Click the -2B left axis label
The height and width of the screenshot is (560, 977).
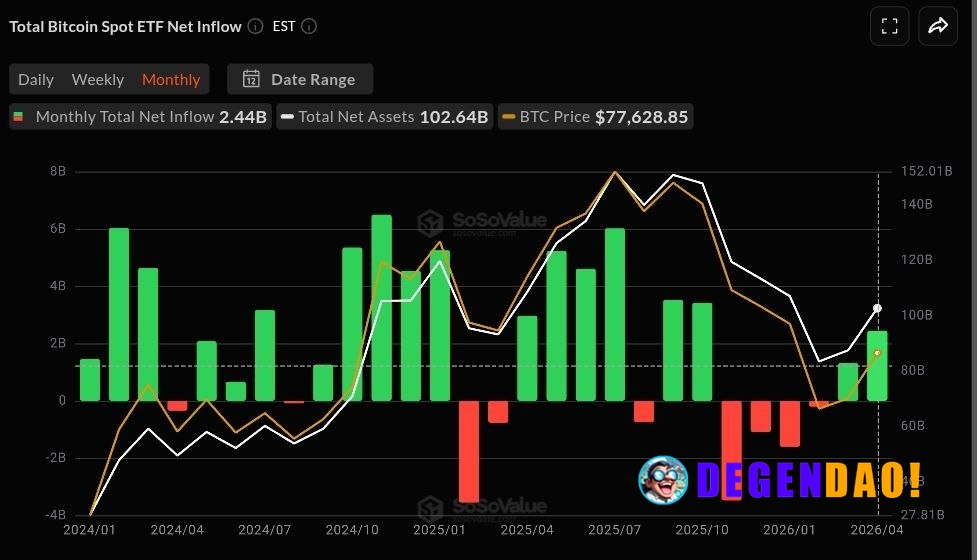[55, 458]
